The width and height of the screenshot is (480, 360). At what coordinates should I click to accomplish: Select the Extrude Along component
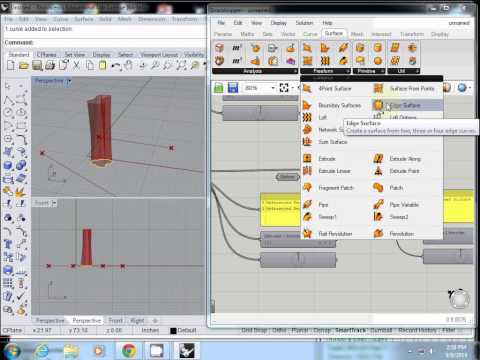[x=397, y=159]
